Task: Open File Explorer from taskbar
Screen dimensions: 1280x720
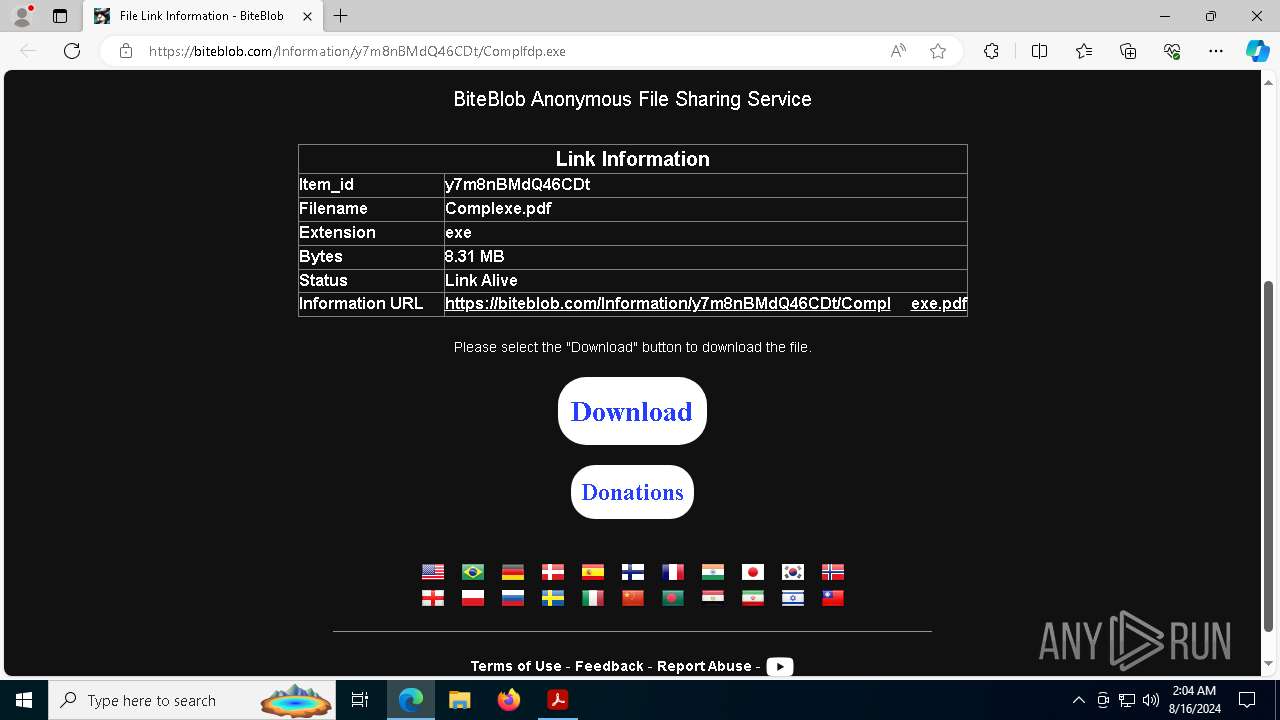Action: (460, 700)
